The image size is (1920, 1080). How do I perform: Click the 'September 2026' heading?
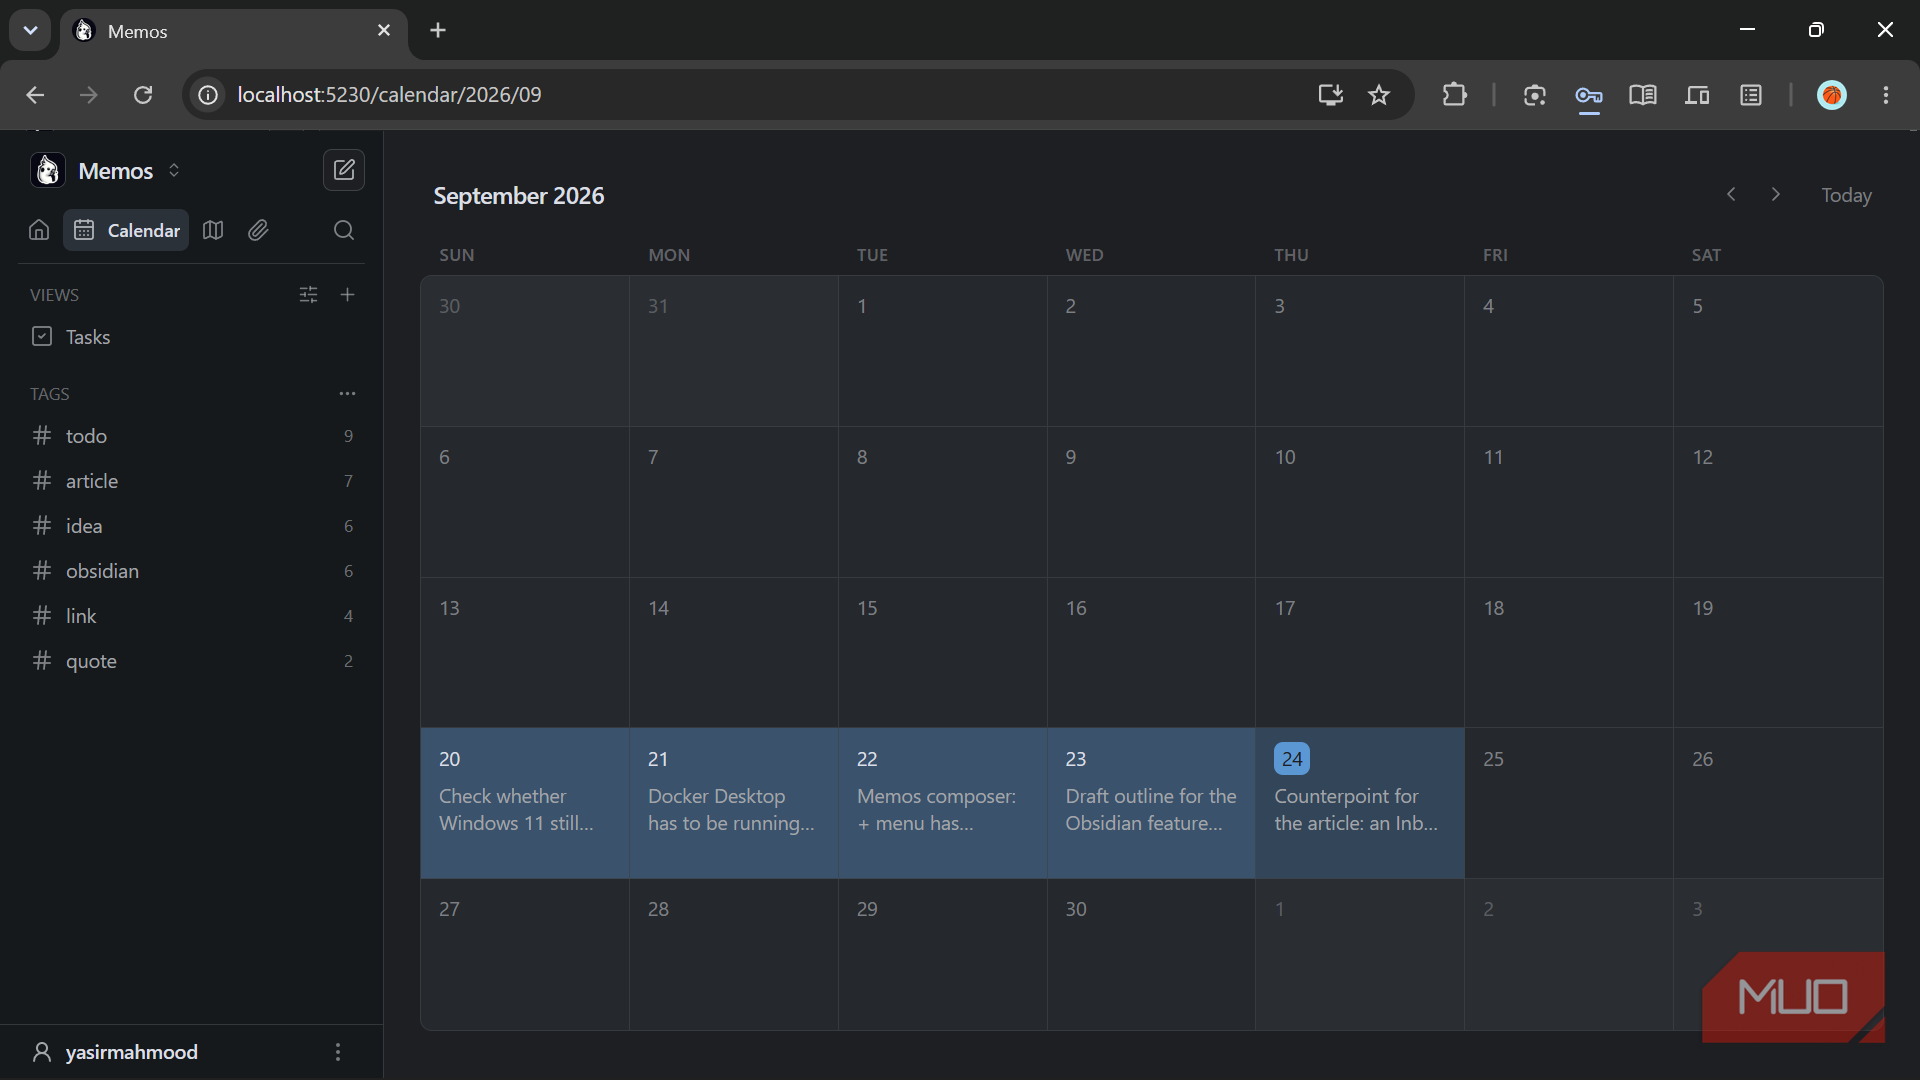point(519,196)
